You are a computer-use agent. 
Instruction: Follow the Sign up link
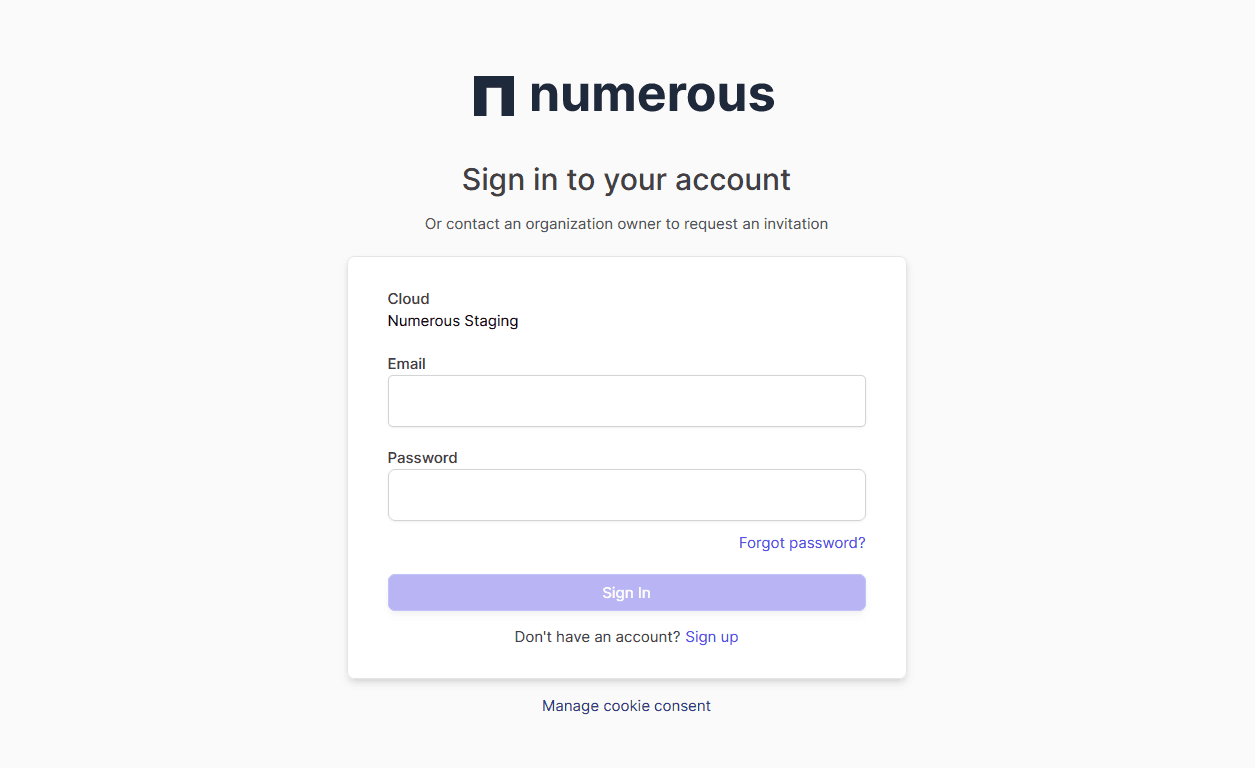pyautogui.click(x=712, y=637)
